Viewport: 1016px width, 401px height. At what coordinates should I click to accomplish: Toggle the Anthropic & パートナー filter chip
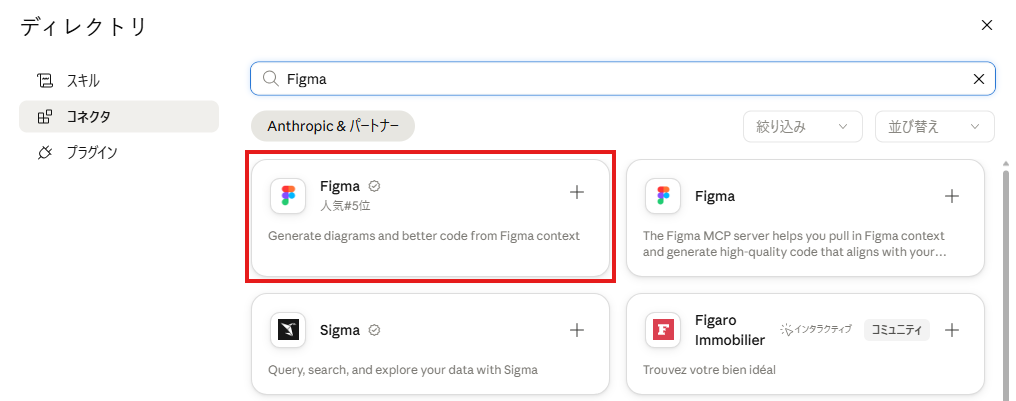pos(332,126)
